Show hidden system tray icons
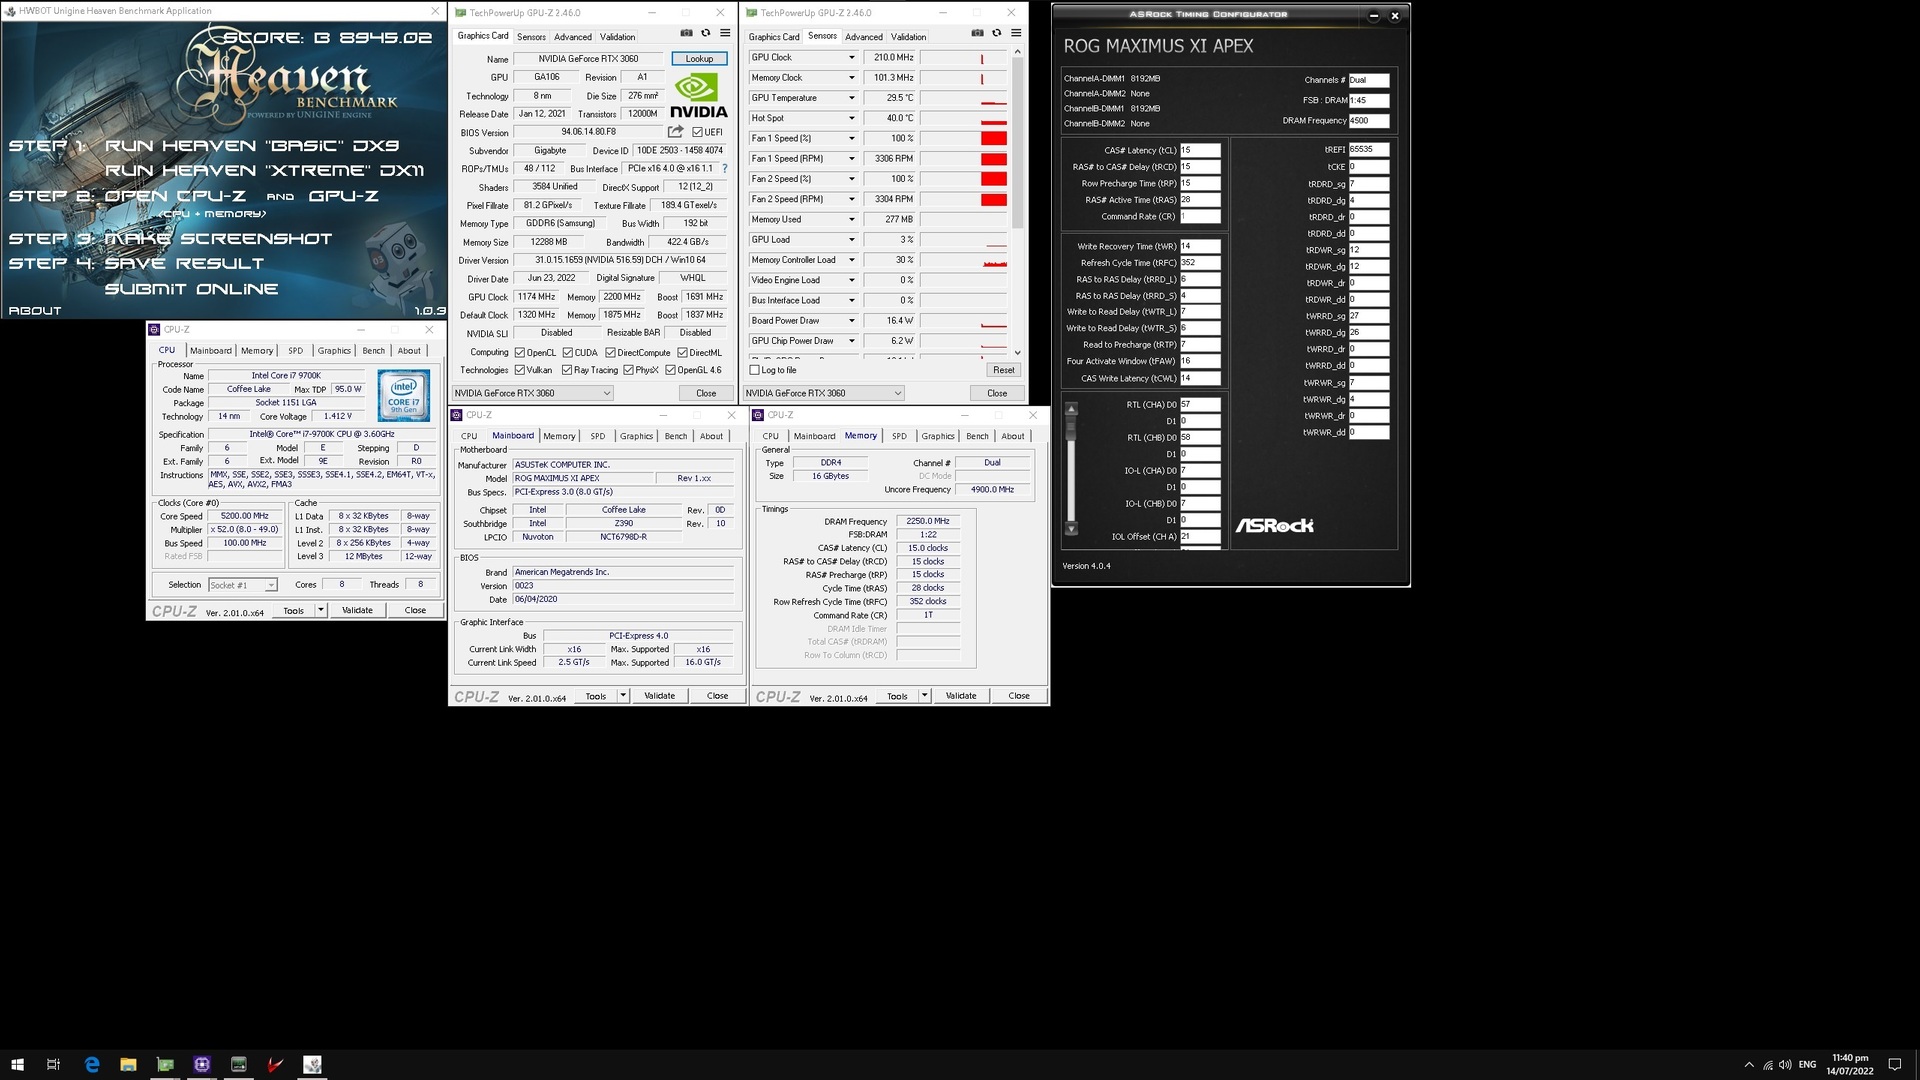1920x1080 pixels. pos(1749,1065)
